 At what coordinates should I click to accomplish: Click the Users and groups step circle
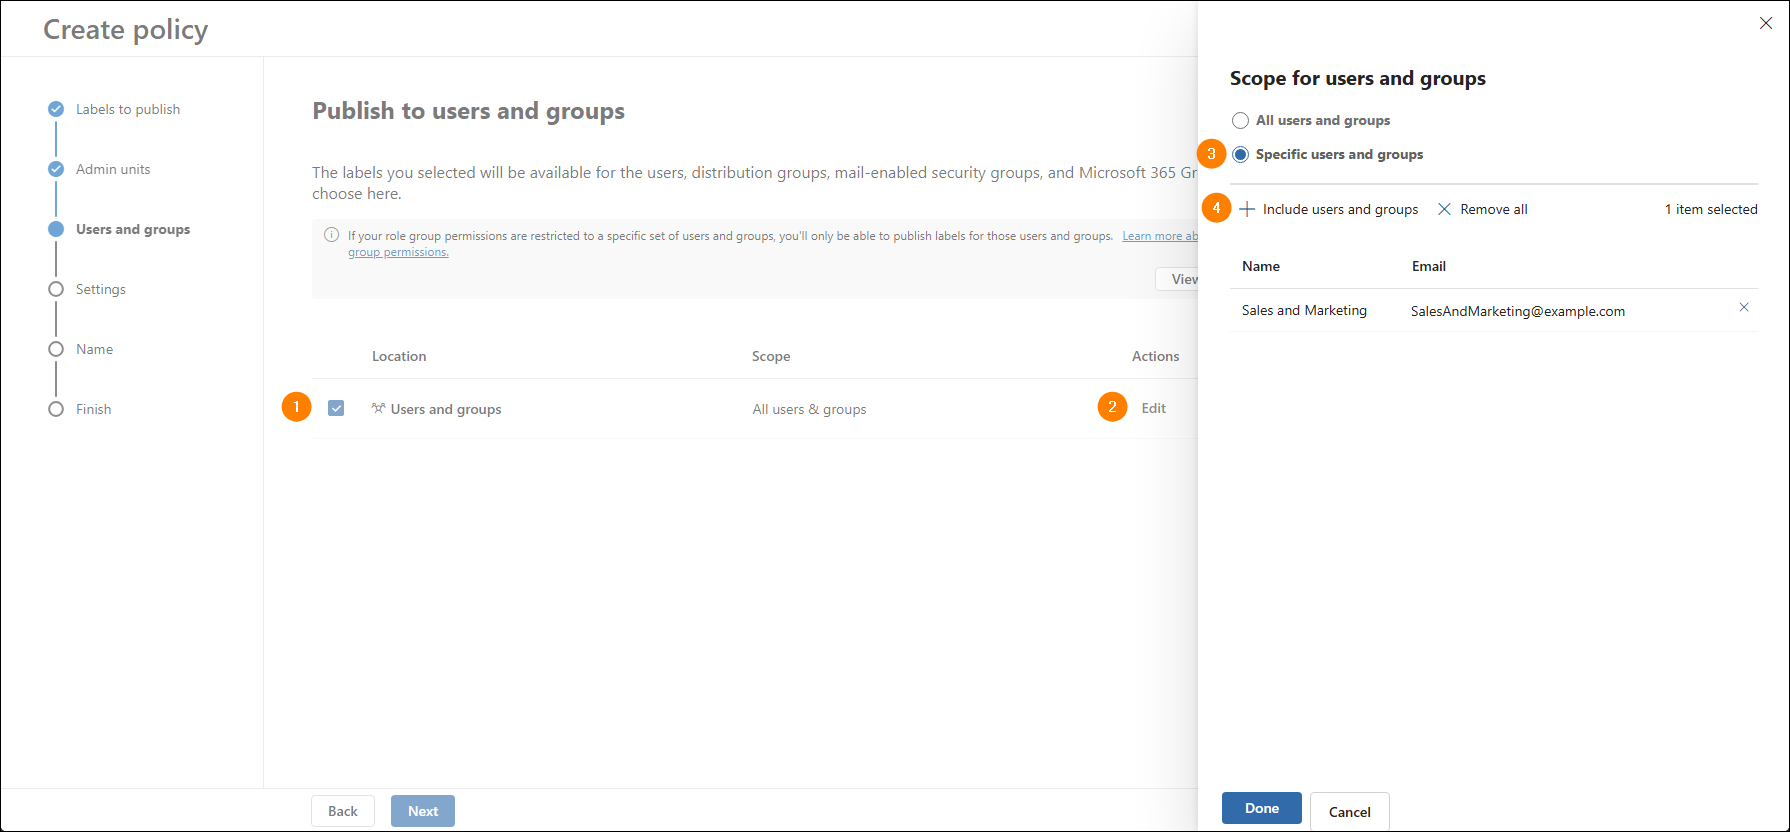click(56, 229)
